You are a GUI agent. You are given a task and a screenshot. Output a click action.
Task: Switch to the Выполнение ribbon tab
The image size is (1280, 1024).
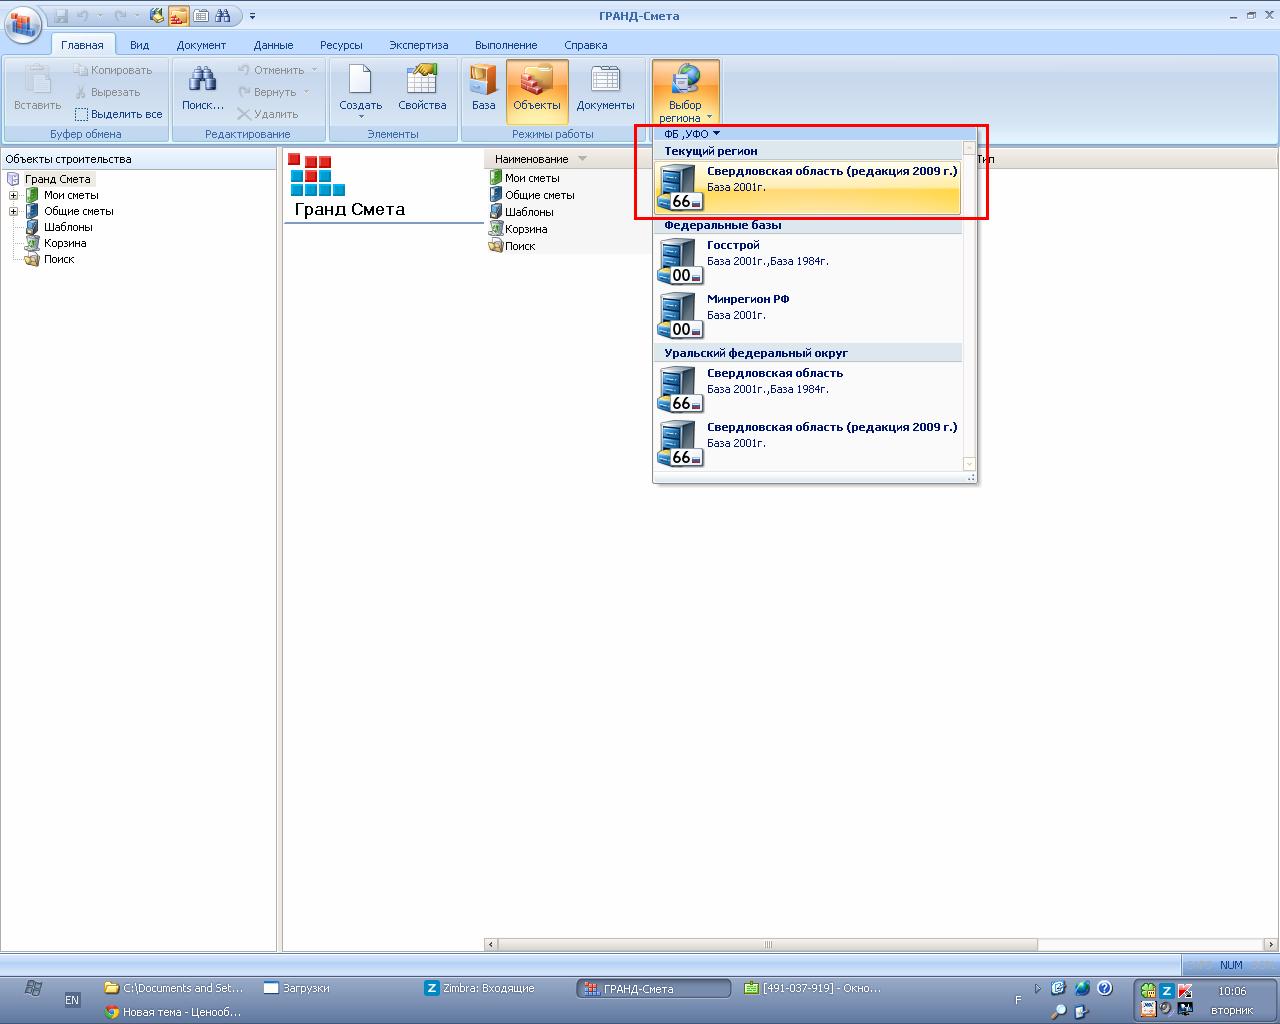506,45
